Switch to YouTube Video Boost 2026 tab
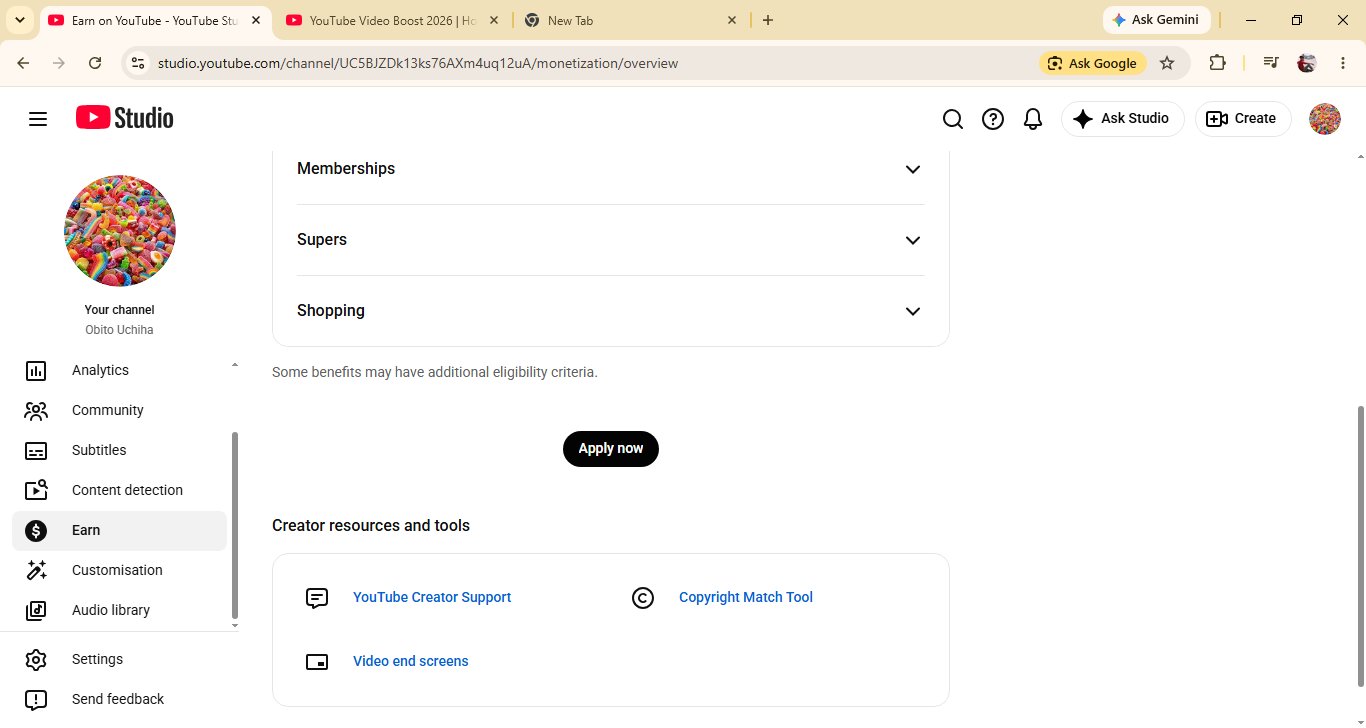 (x=392, y=20)
